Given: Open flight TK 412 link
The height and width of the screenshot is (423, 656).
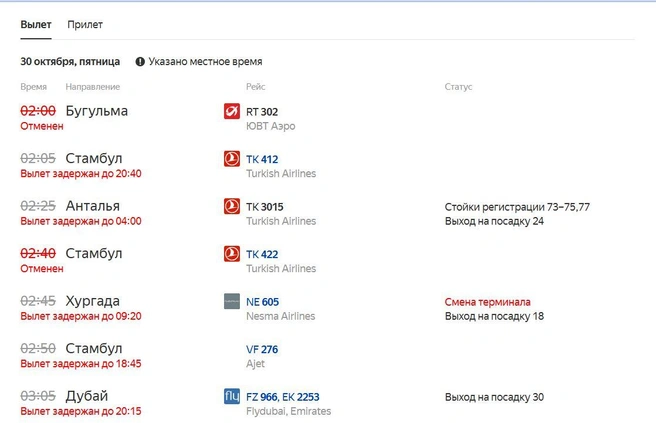Looking at the screenshot, I should (262, 159).
